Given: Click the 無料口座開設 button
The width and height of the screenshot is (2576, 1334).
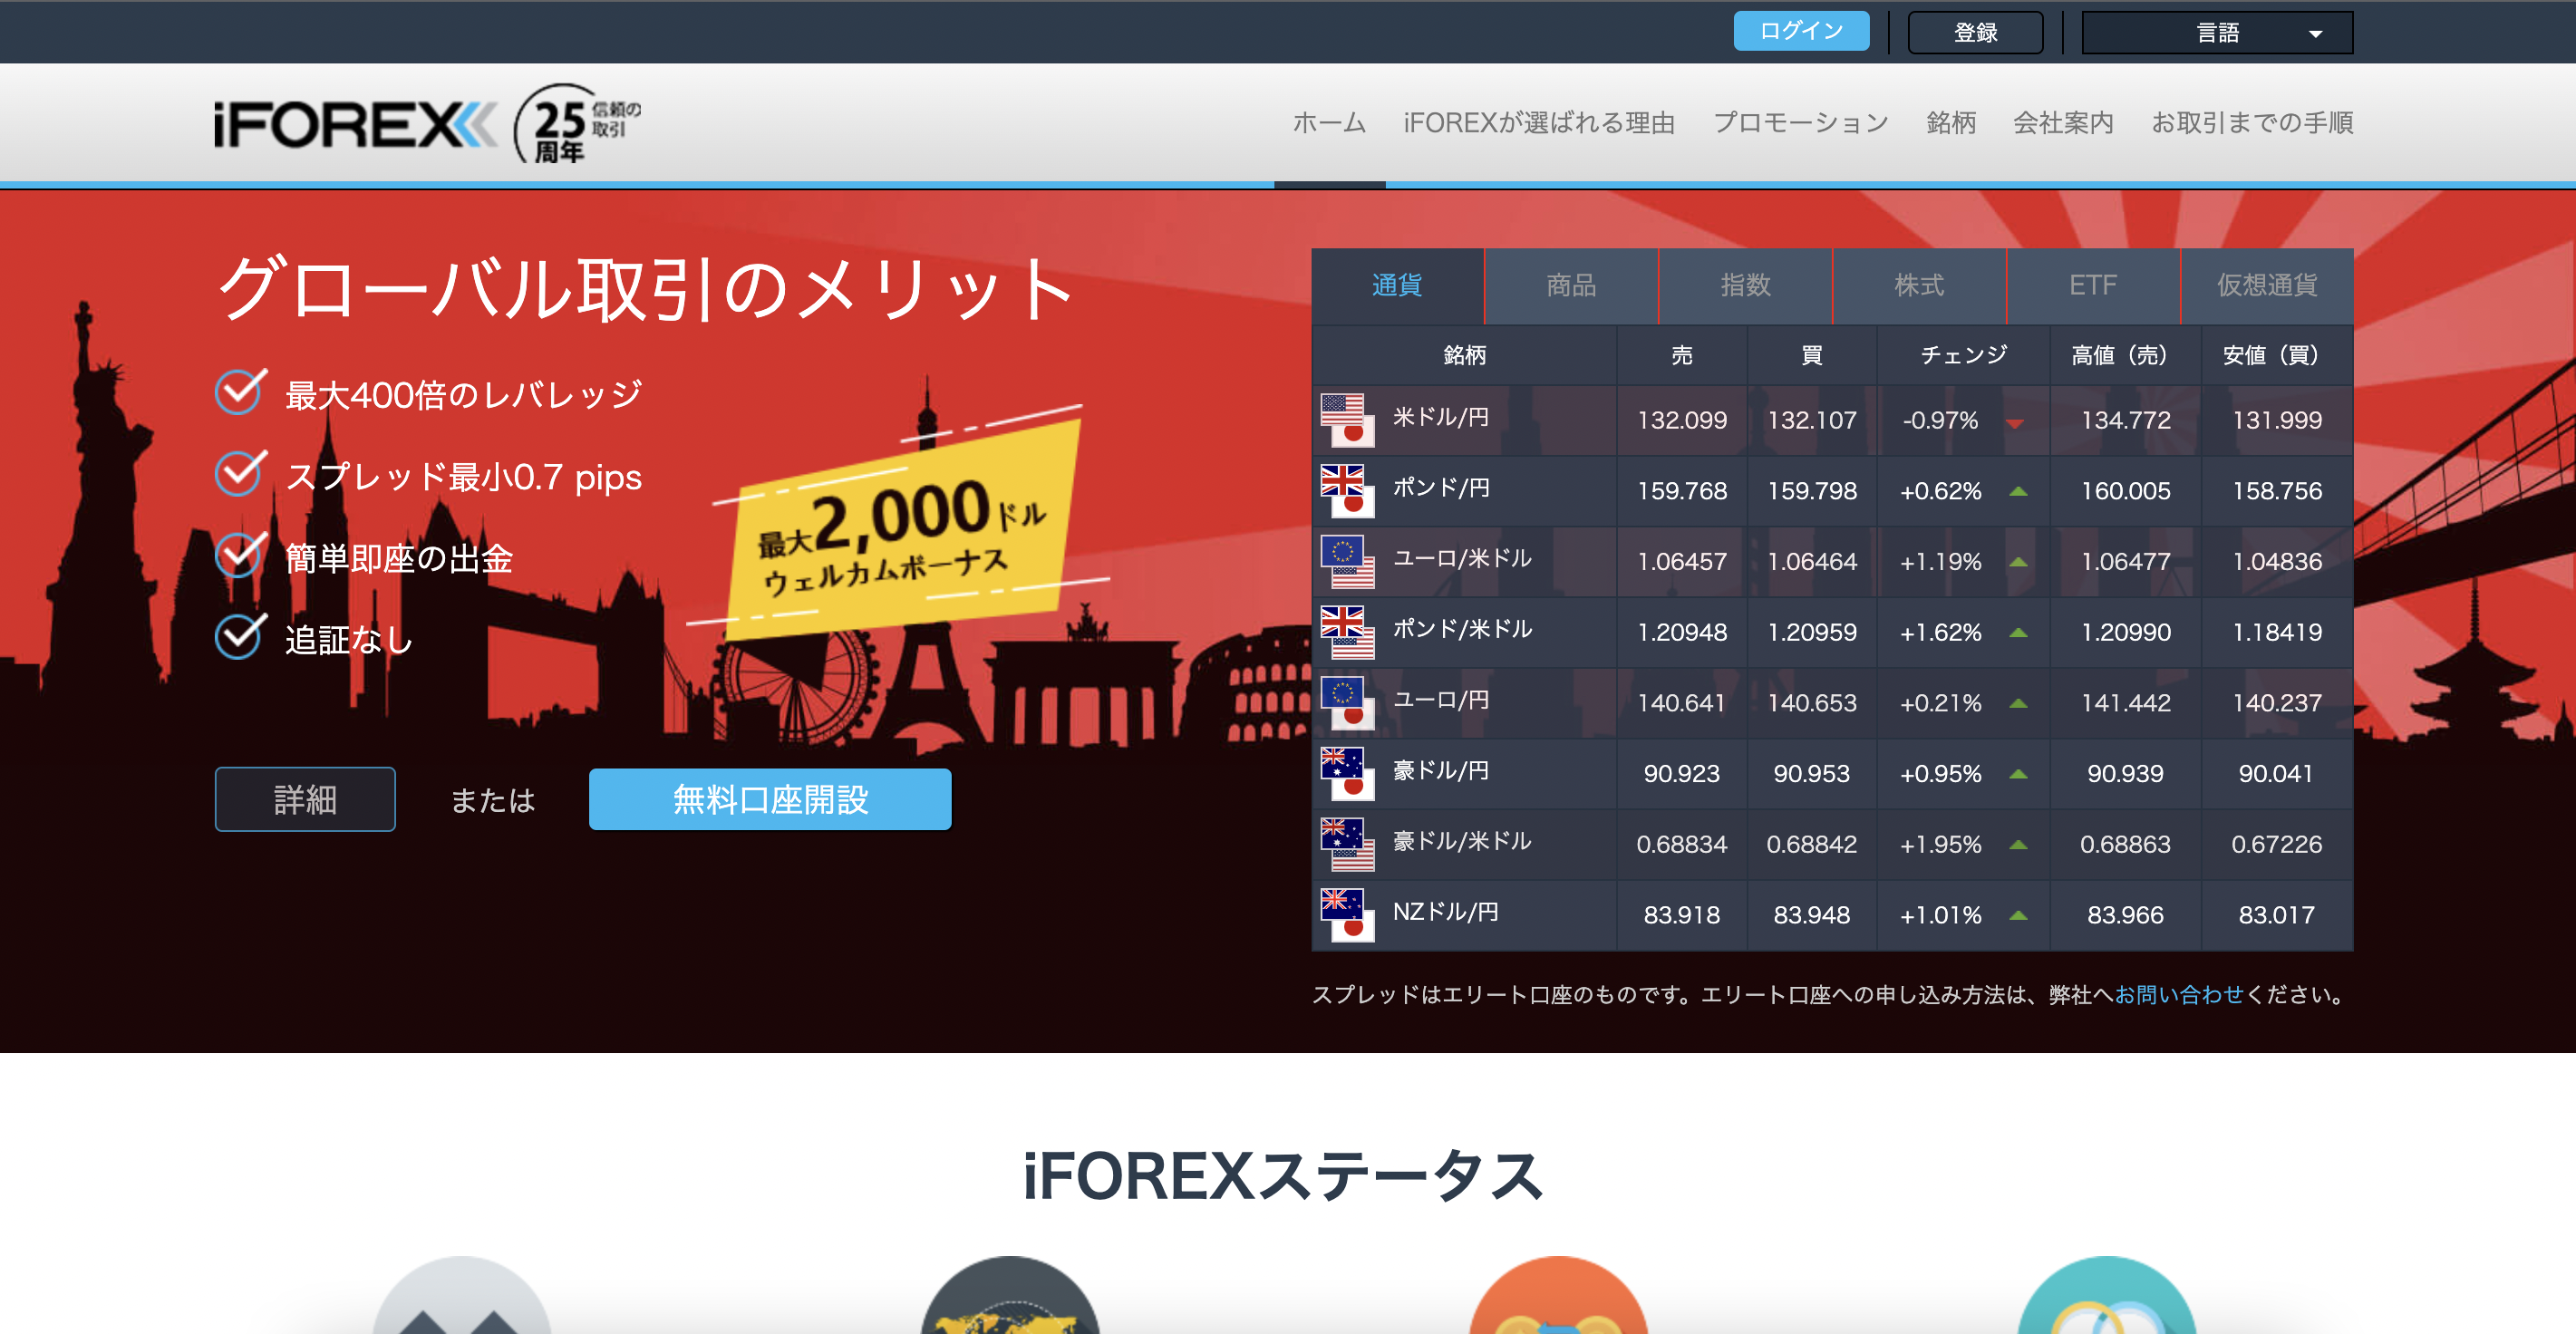Looking at the screenshot, I should click(x=770, y=799).
